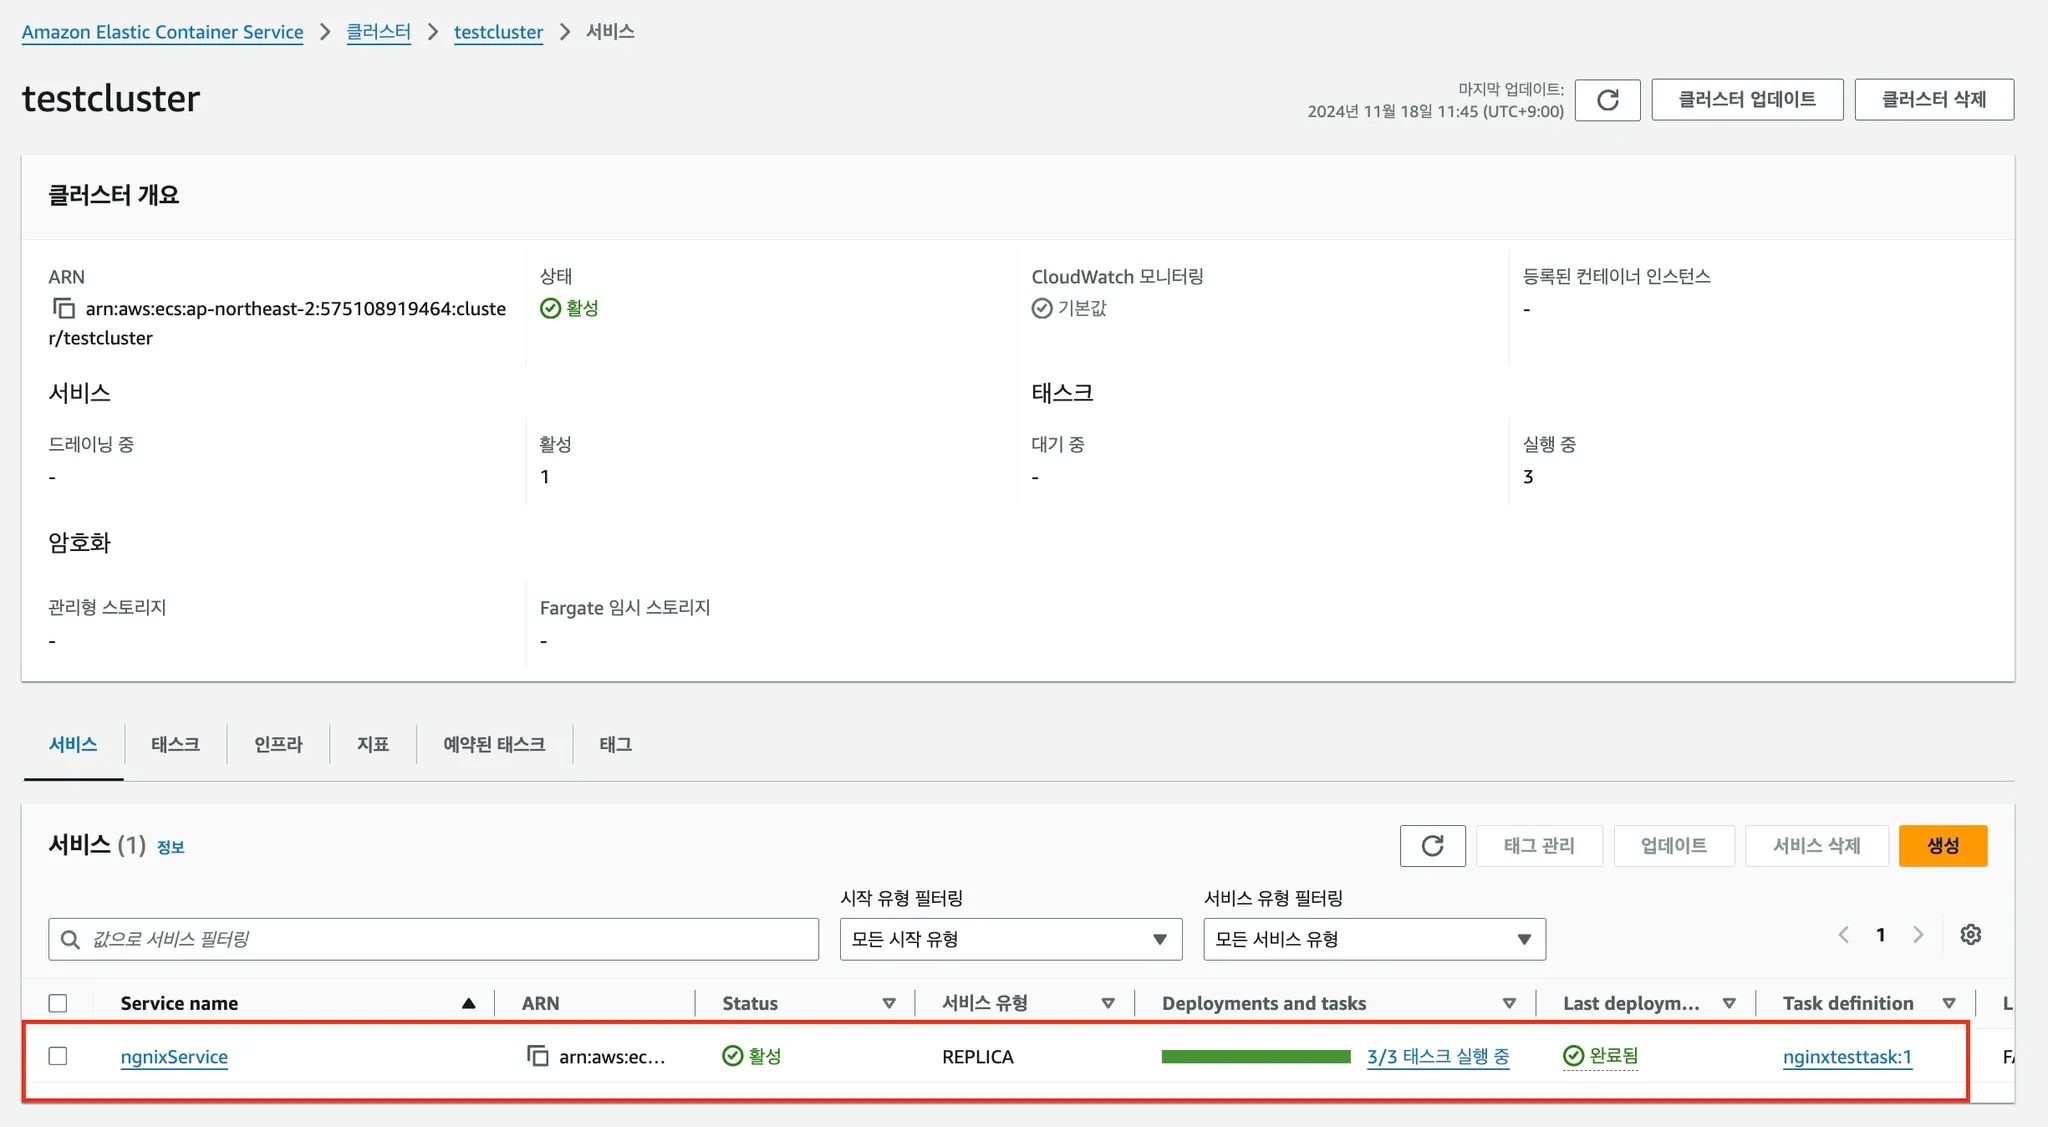The width and height of the screenshot is (2048, 1127).
Task: Go to the next services page
Action: 1918,935
